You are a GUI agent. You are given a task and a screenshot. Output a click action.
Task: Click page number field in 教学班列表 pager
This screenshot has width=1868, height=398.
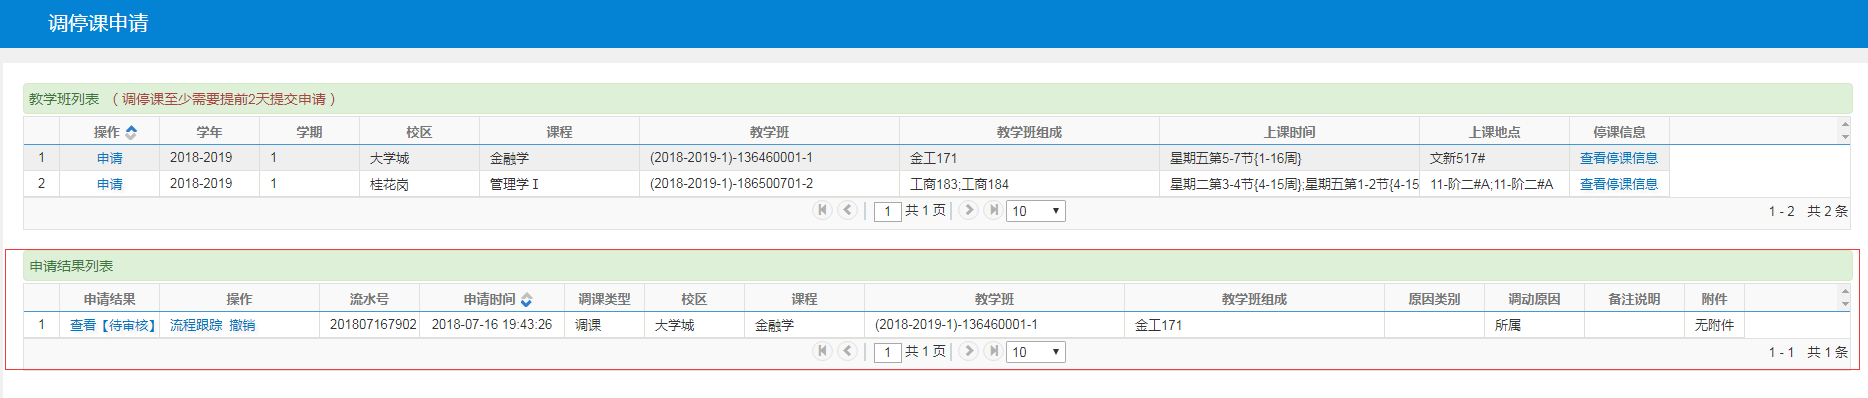pyautogui.click(x=888, y=211)
